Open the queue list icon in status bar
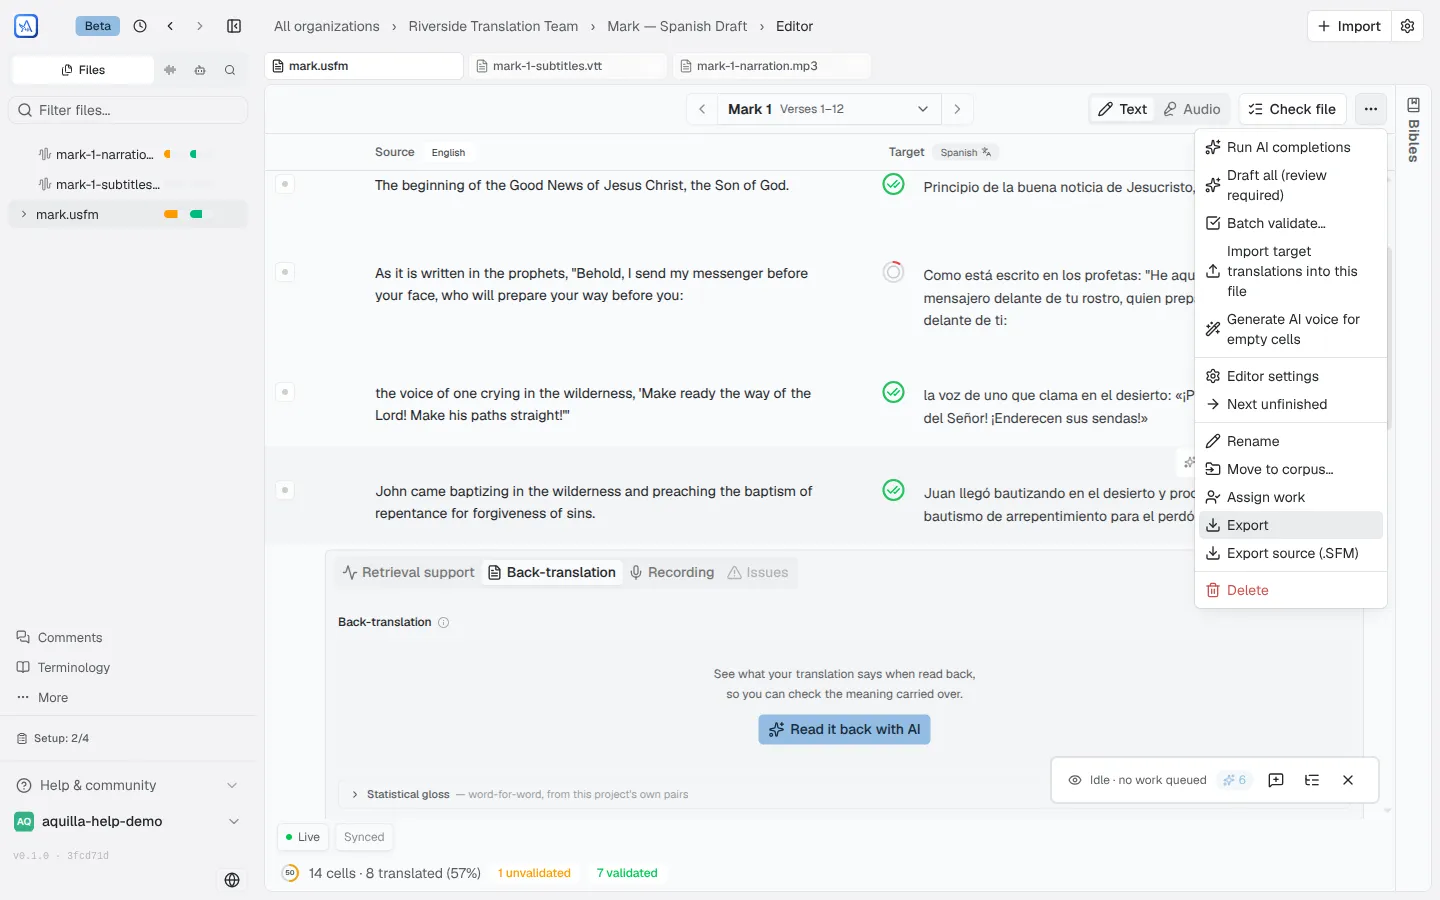This screenshot has height=900, width=1440. point(1312,780)
